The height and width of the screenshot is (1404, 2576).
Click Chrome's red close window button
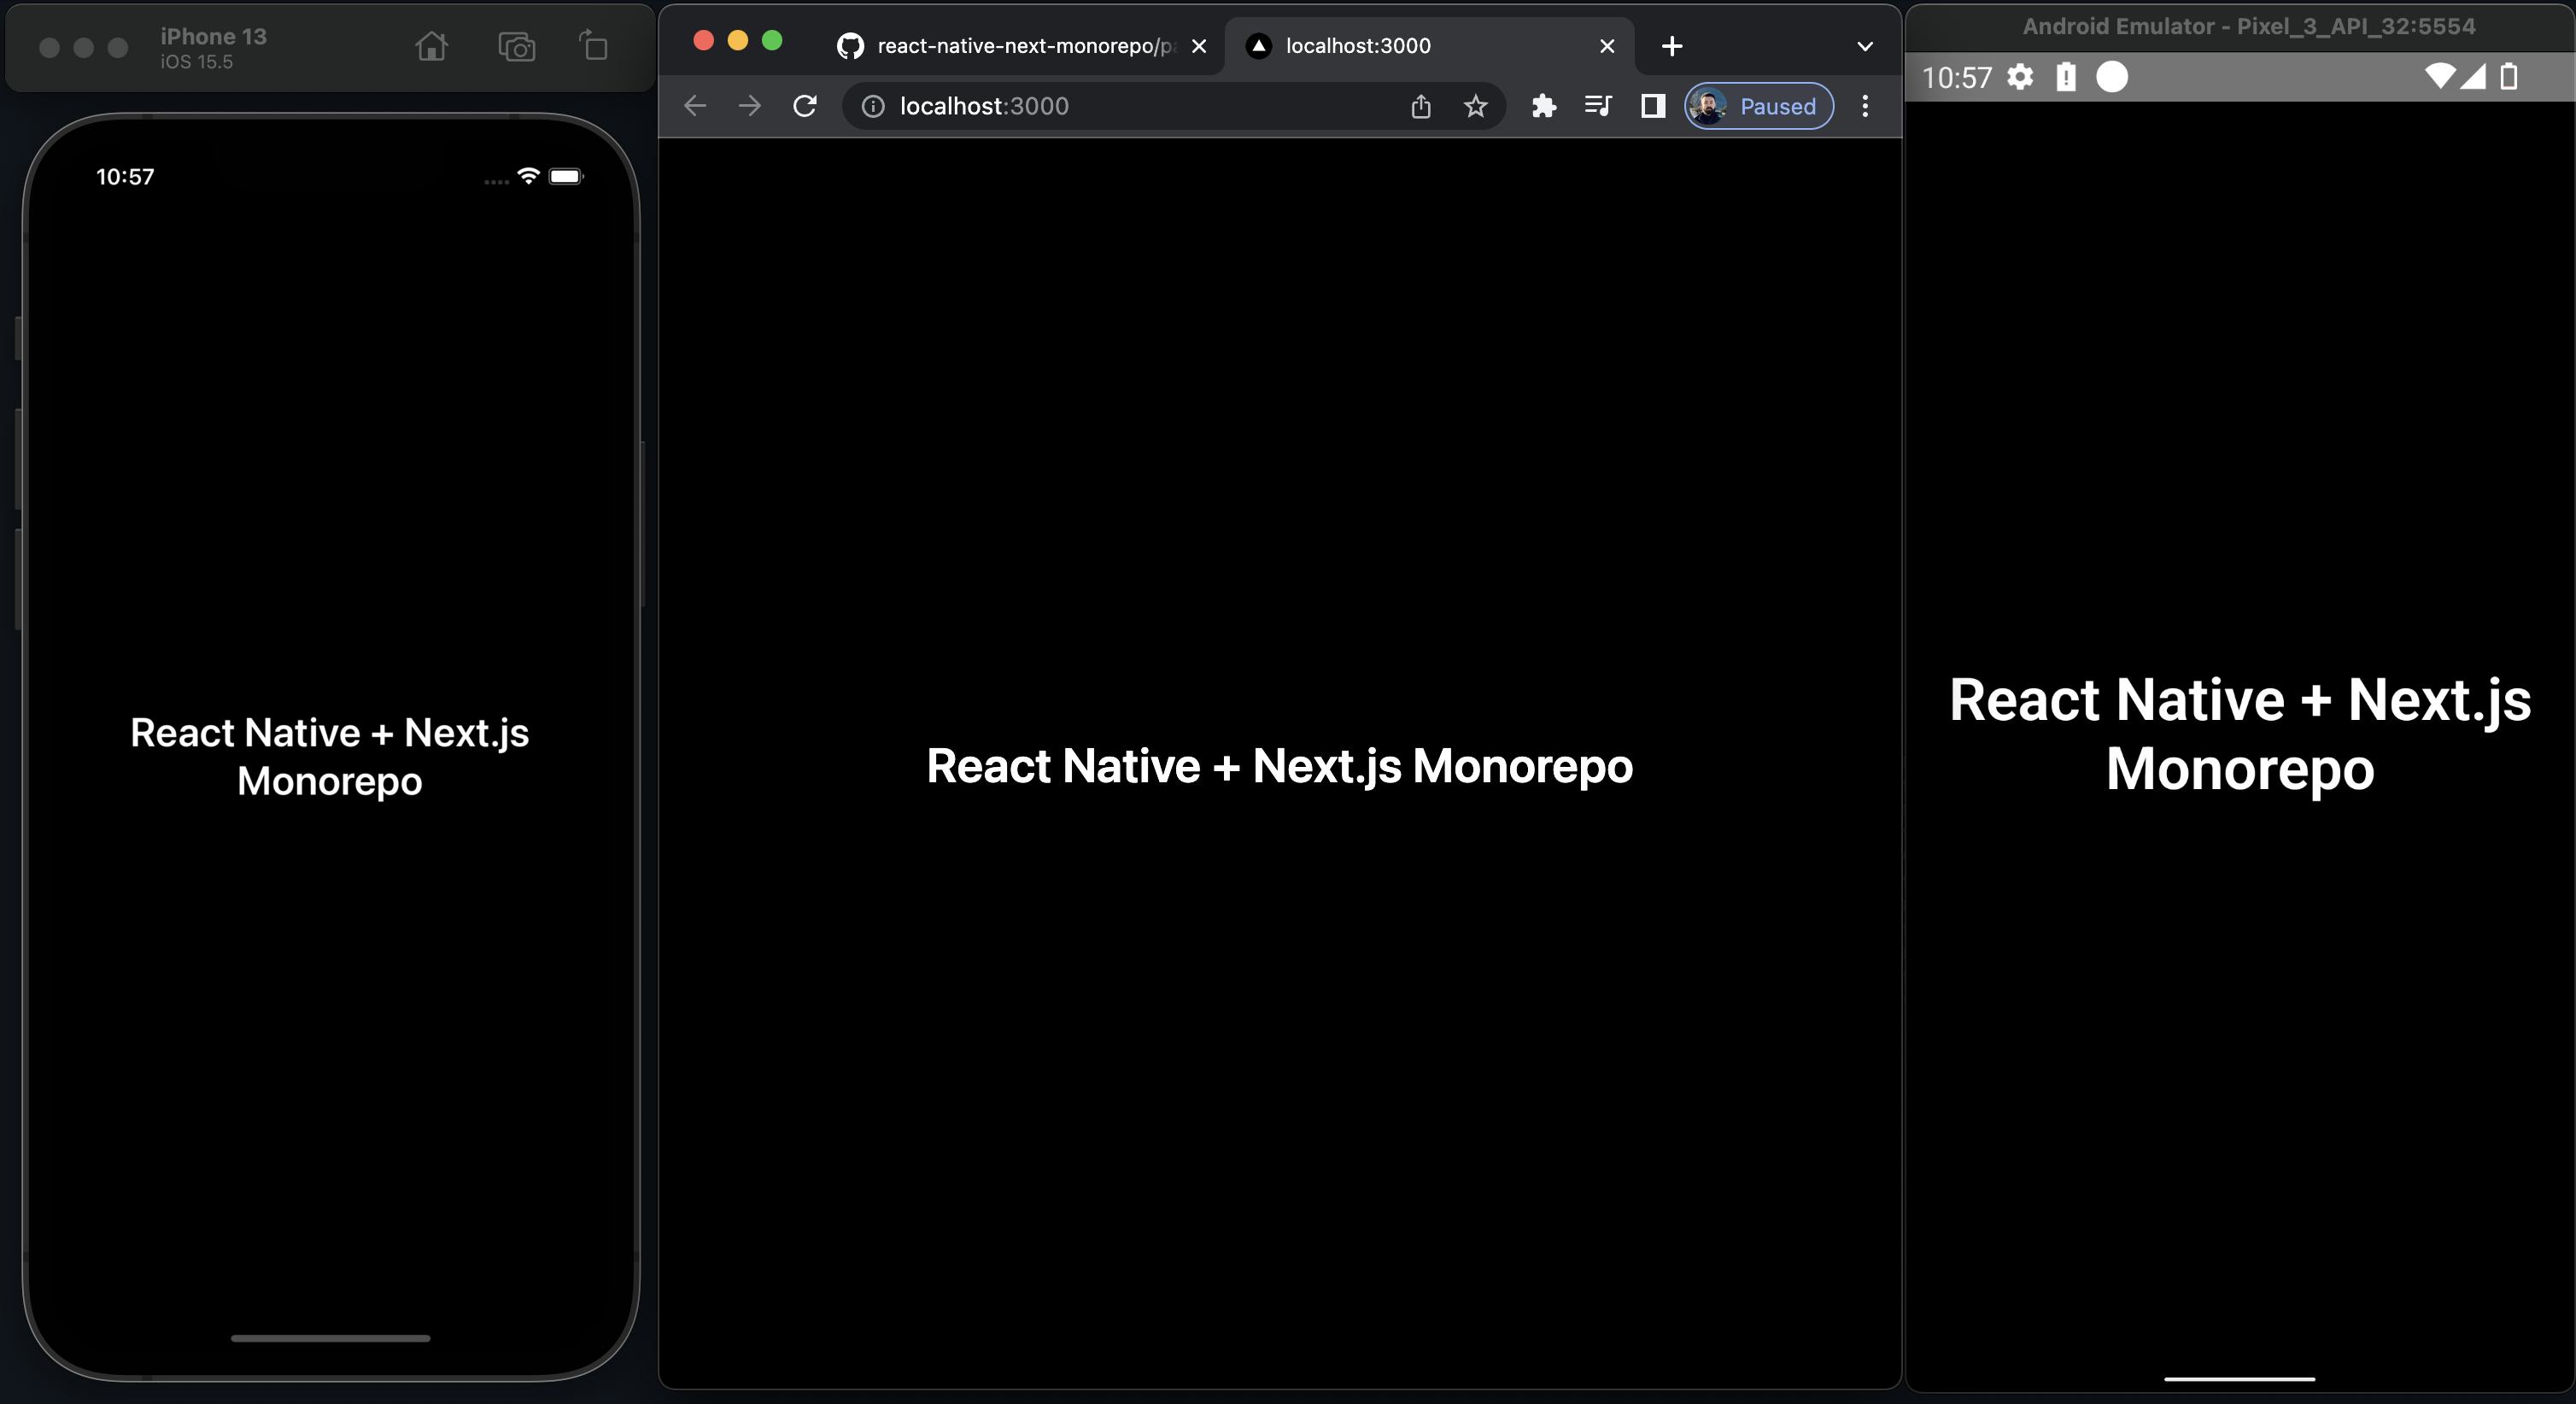click(704, 40)
